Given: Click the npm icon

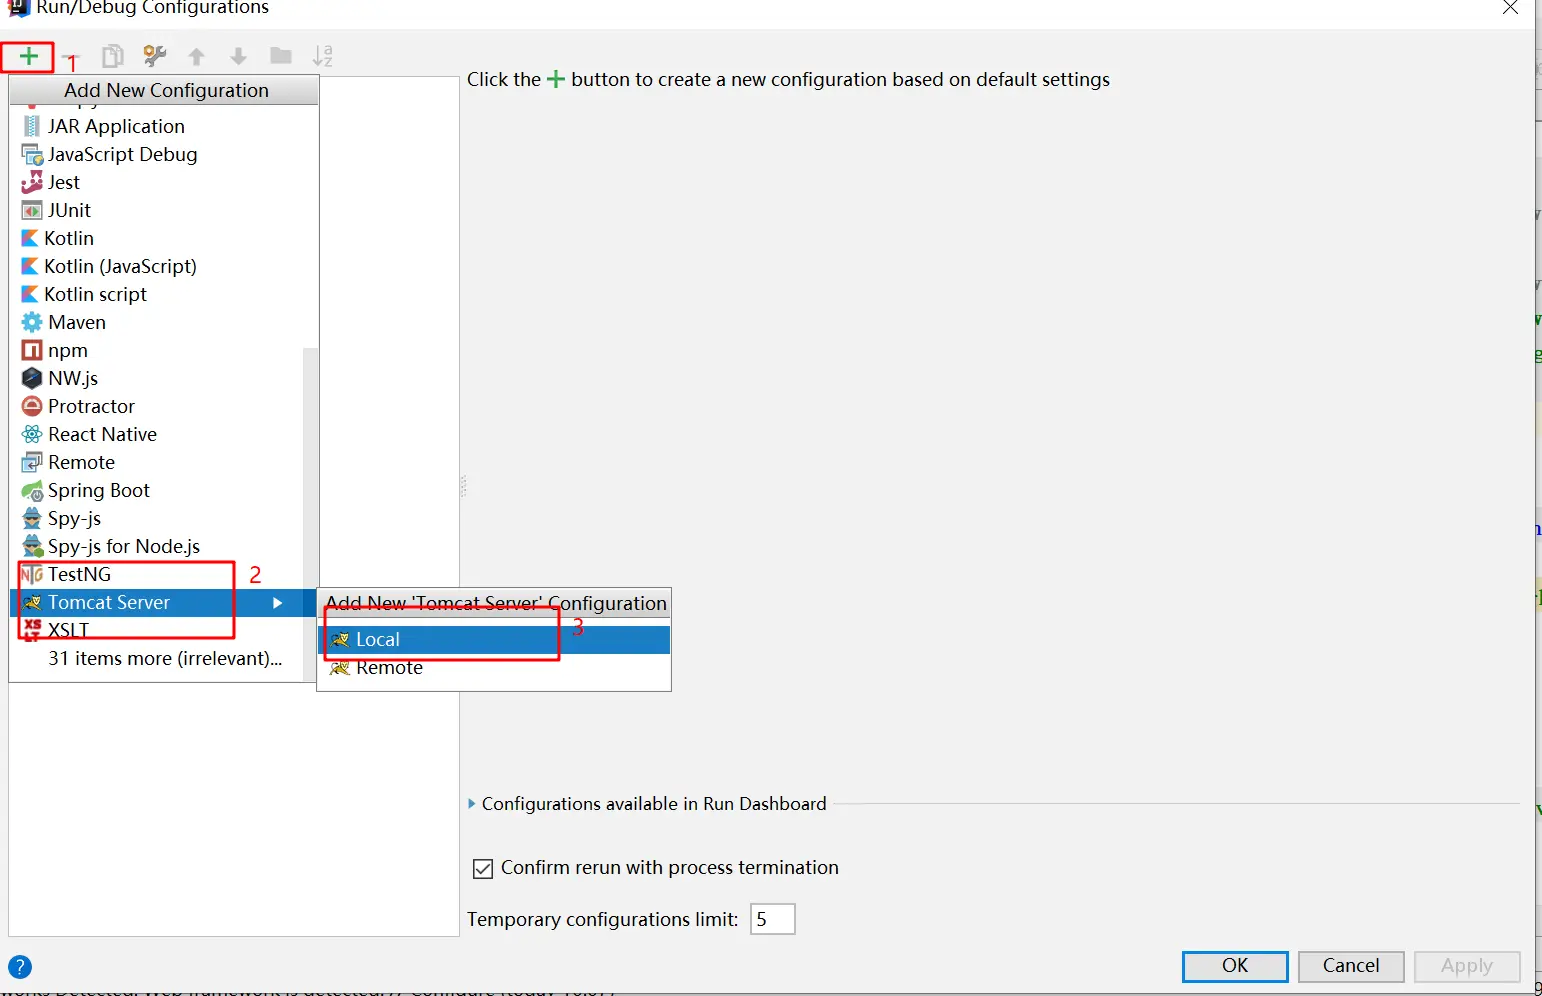Looking at the screenshot, I should tap(32, 350).
